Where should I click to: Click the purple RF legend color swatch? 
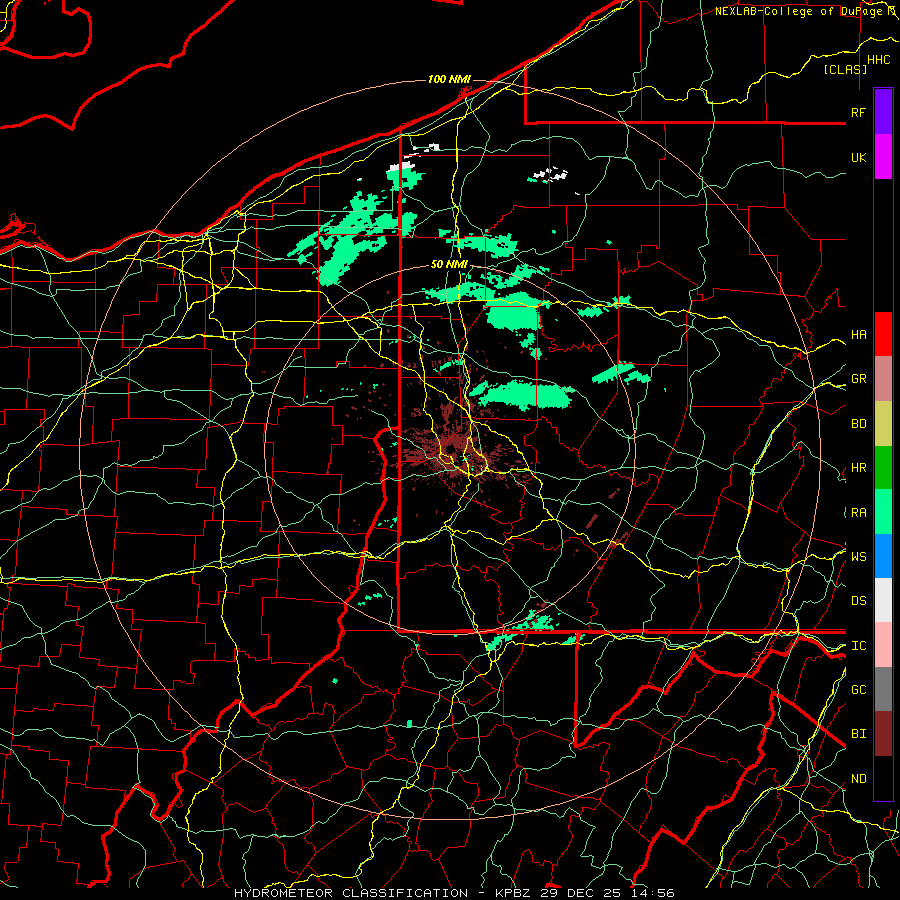click(x=883, y=112)
